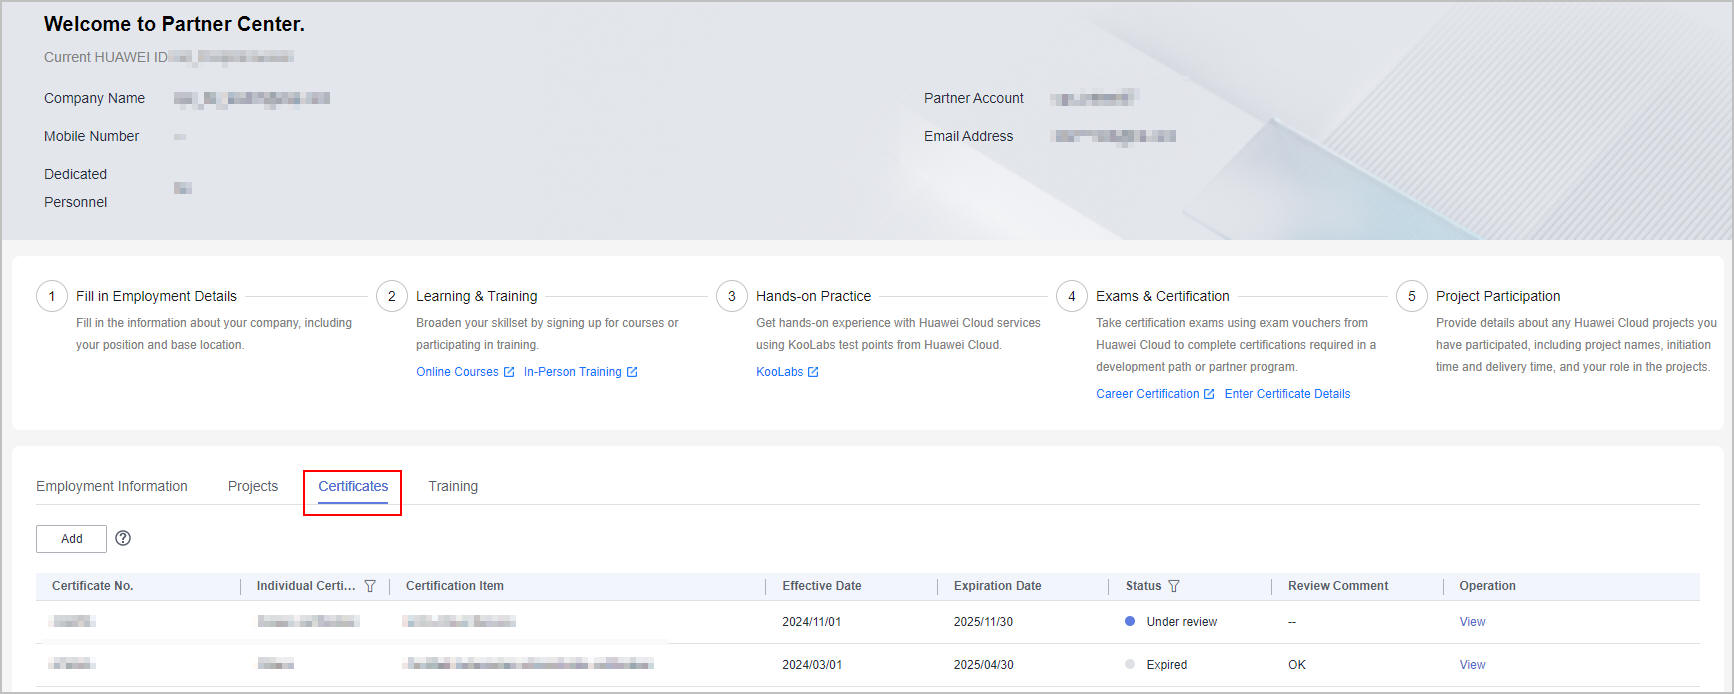Open the Online Courses link
Image resolution: width=1734 pixels, height=694 pixels.
click(x=457, y=372)
